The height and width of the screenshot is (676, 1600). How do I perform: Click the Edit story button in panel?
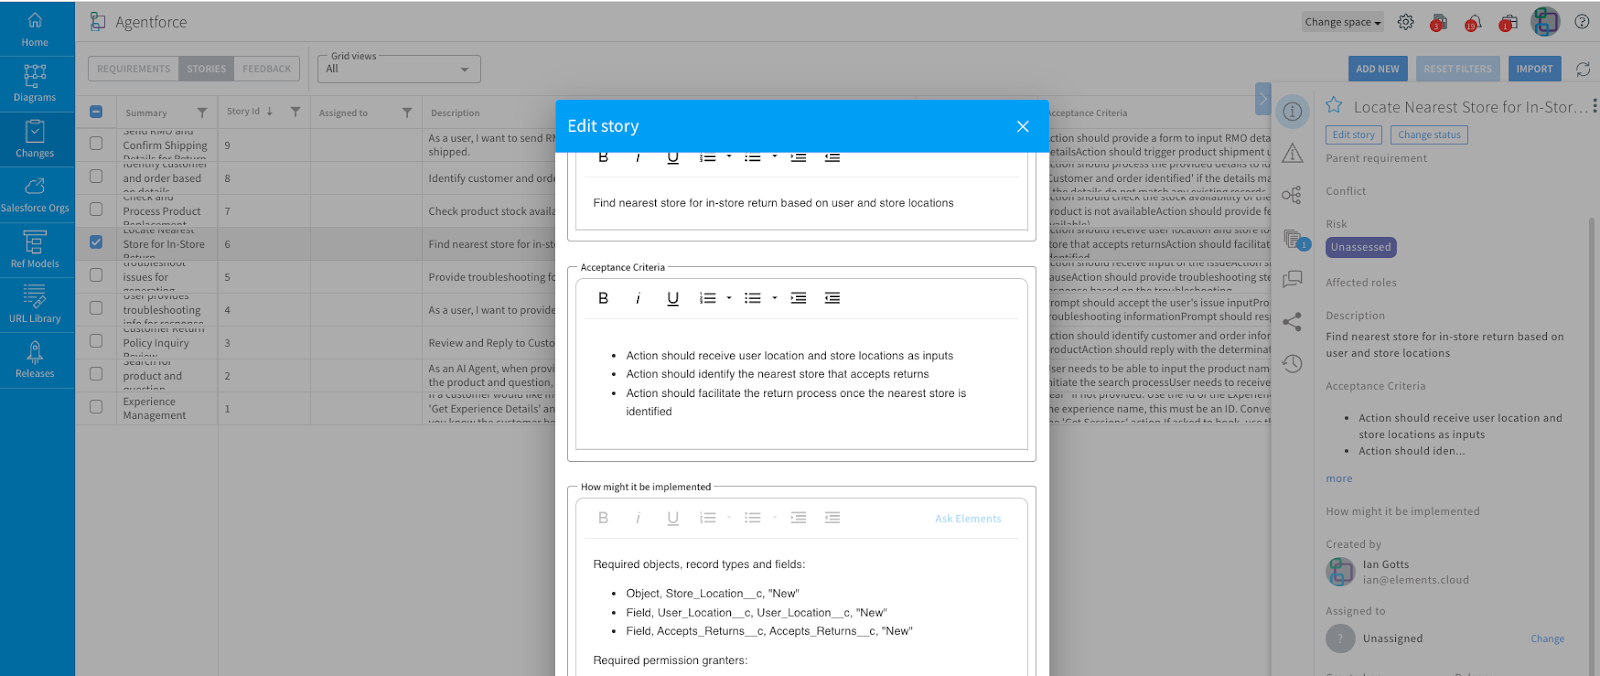1354,135
